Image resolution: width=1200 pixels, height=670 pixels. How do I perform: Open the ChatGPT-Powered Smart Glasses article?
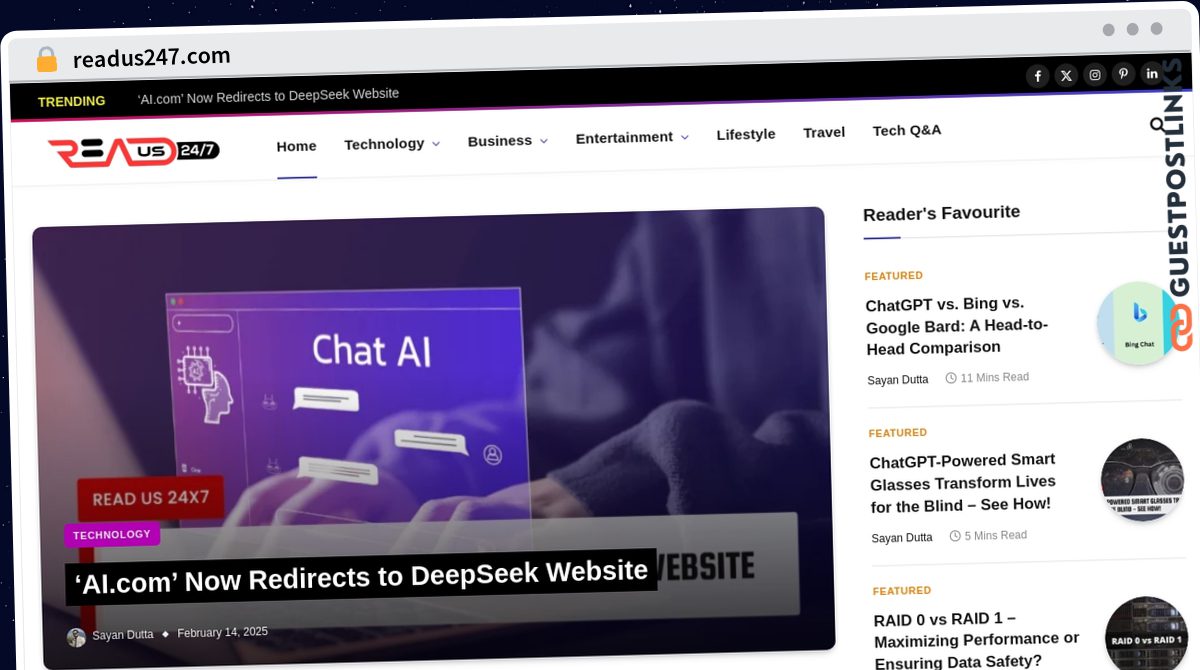[x=963, y=483]
